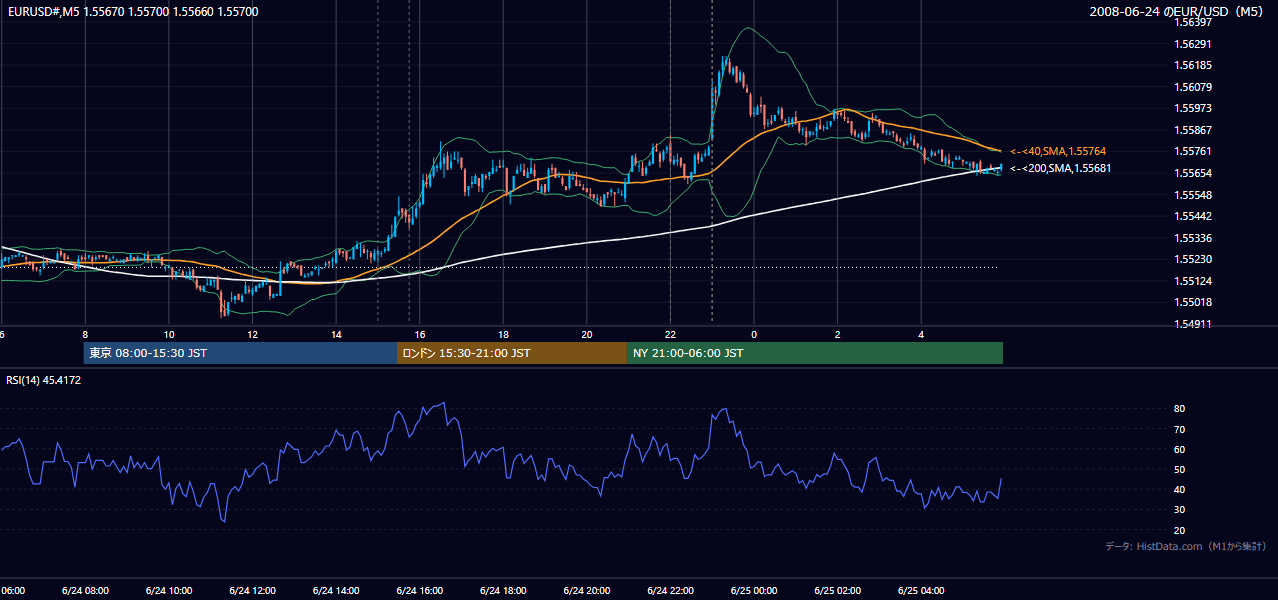1278x600 pixels.
Task: Click price axis value 1.56079
Action: pyautogui.click(x=1194, y=87)
